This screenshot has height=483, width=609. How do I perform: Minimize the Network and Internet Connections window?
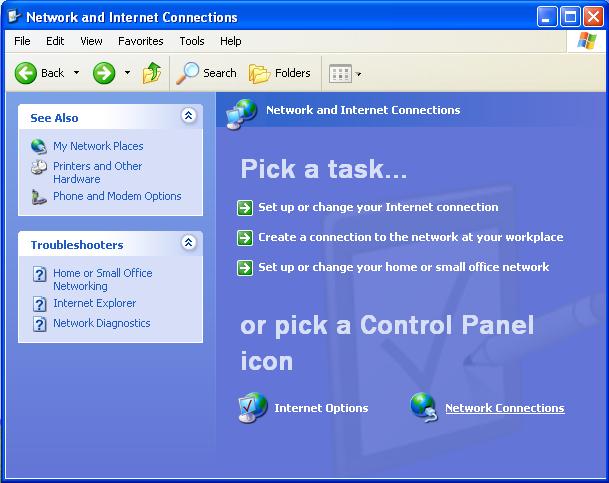click(547, 17)
